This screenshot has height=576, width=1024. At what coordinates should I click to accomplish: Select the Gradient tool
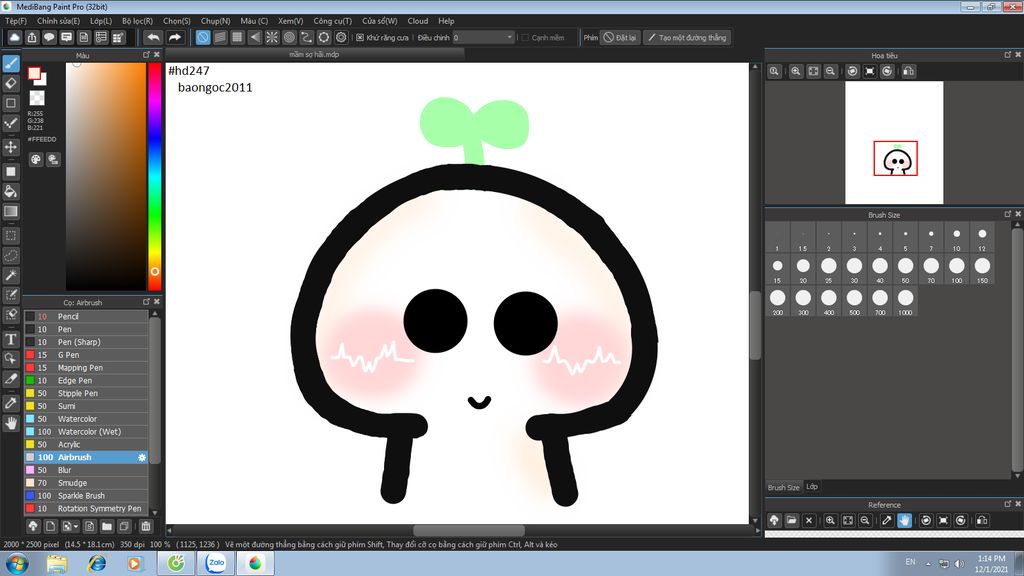click(11, 211)
